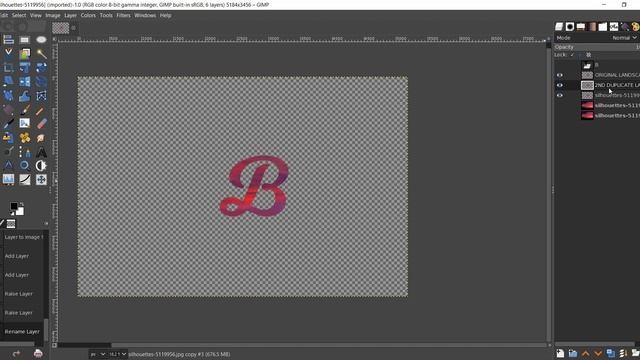This screenshot has width=640, height=360.
Task: Open the zoom percentage dropdown
Action: point(118,354)
